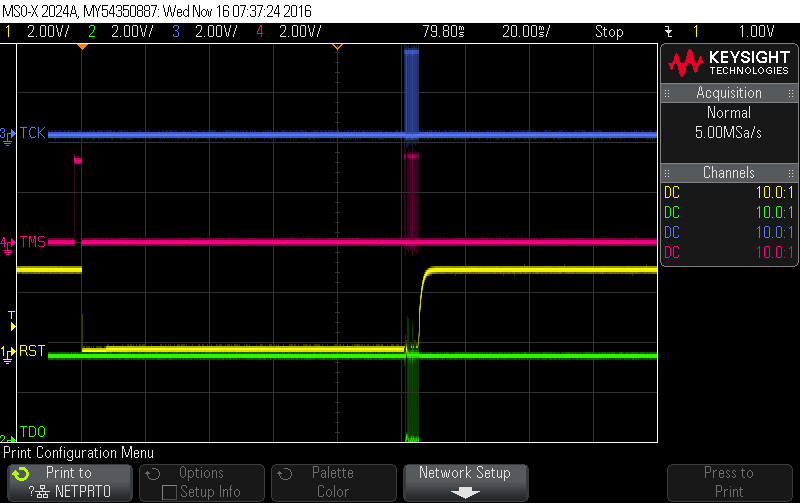Click the channel 3 ground indicator beside TCK
This screenshot has height=503, width=800.
click(8, 136)
